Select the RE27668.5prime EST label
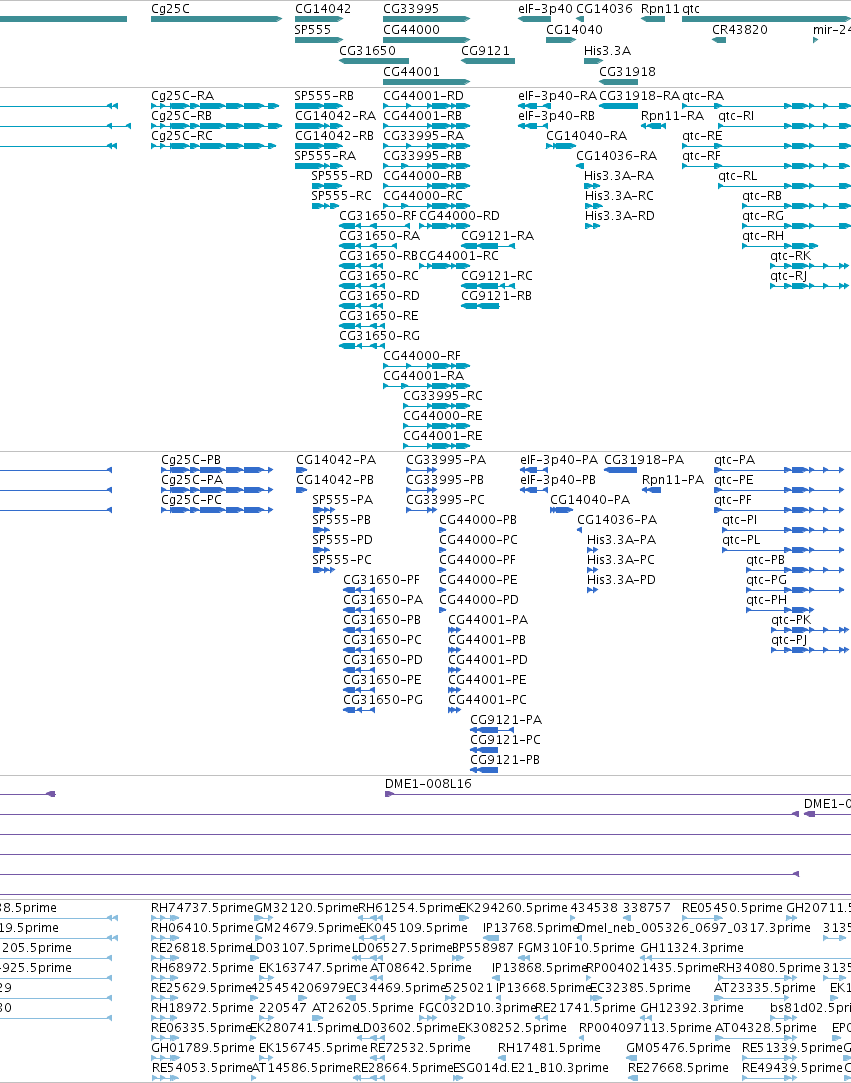The width and height of the screenshot is (851, 1083). point(678,1068)
